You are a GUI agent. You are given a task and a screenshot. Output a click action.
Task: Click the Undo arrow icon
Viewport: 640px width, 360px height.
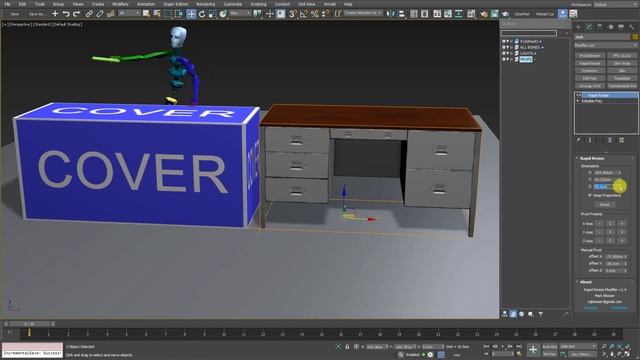click(x=66, y=14)
